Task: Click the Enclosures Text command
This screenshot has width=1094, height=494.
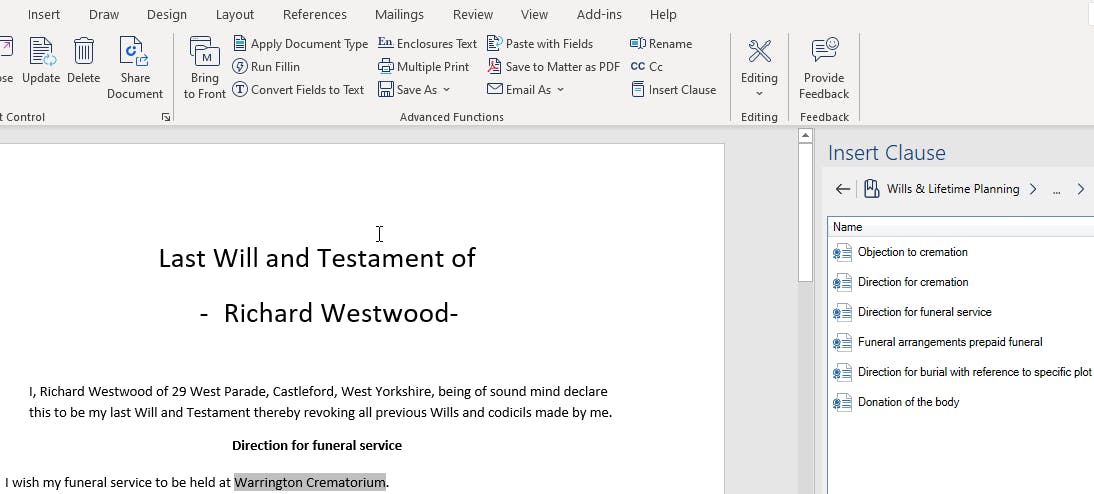Action: 427,44
